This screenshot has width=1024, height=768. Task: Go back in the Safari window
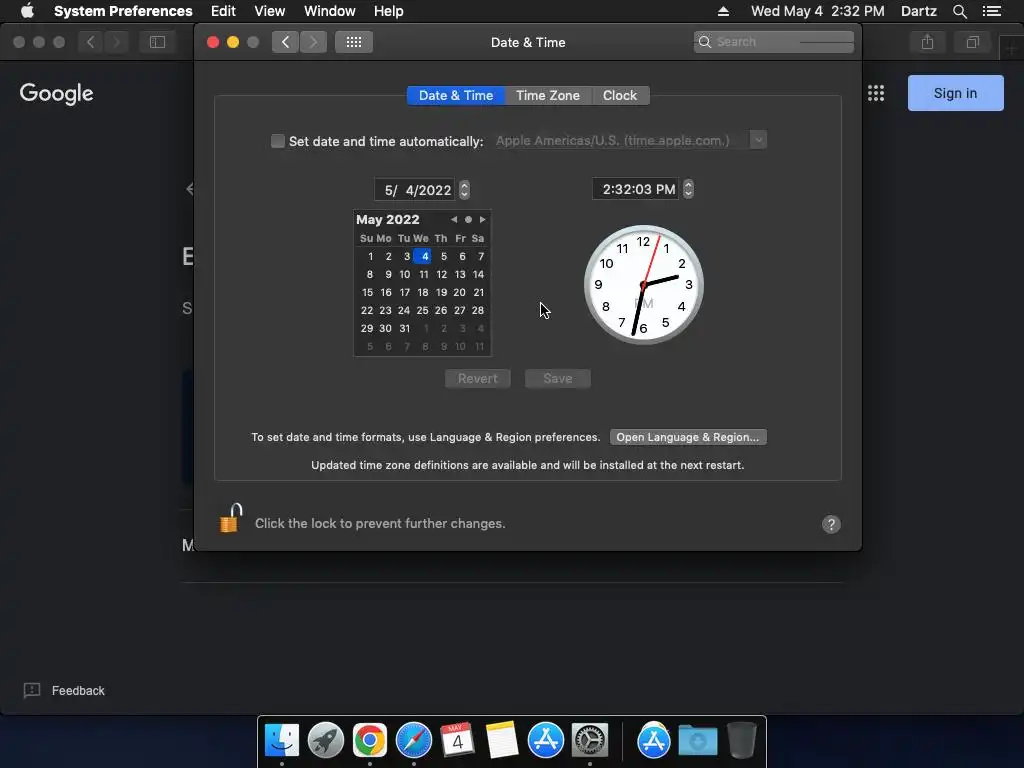(x=90, y=42)
